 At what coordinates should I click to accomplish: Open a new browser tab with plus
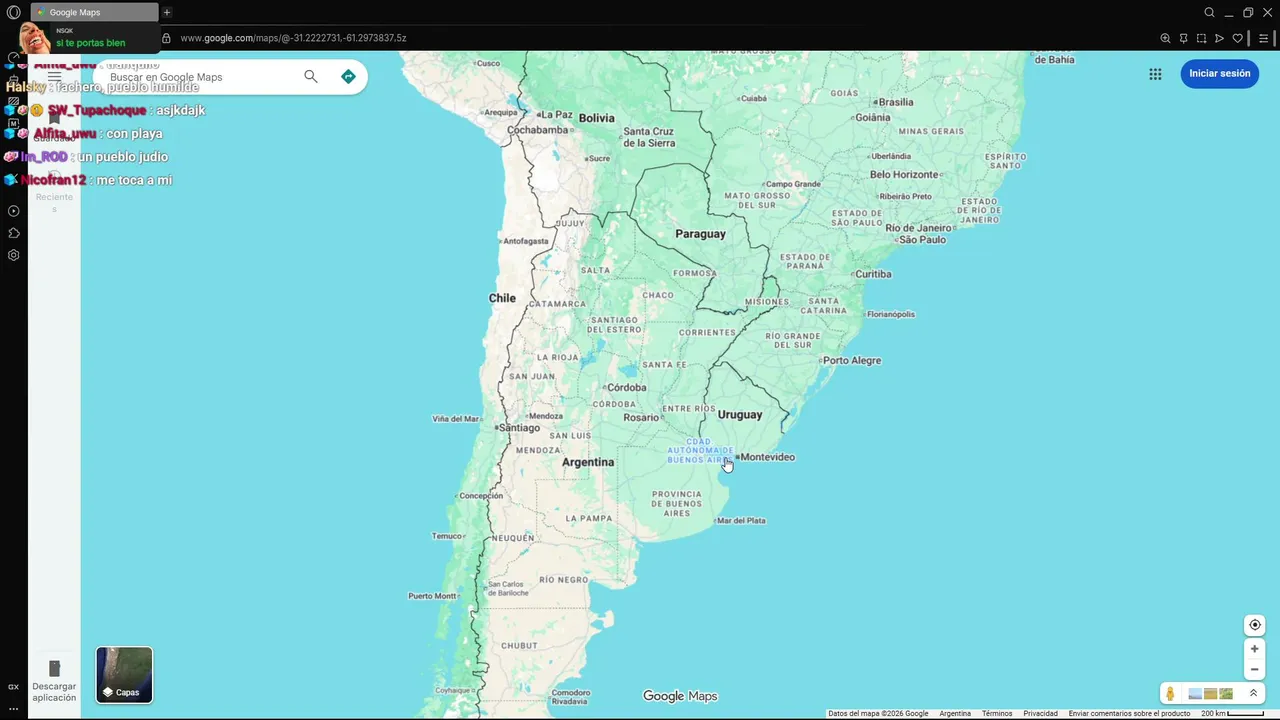(x=167, y=12)
